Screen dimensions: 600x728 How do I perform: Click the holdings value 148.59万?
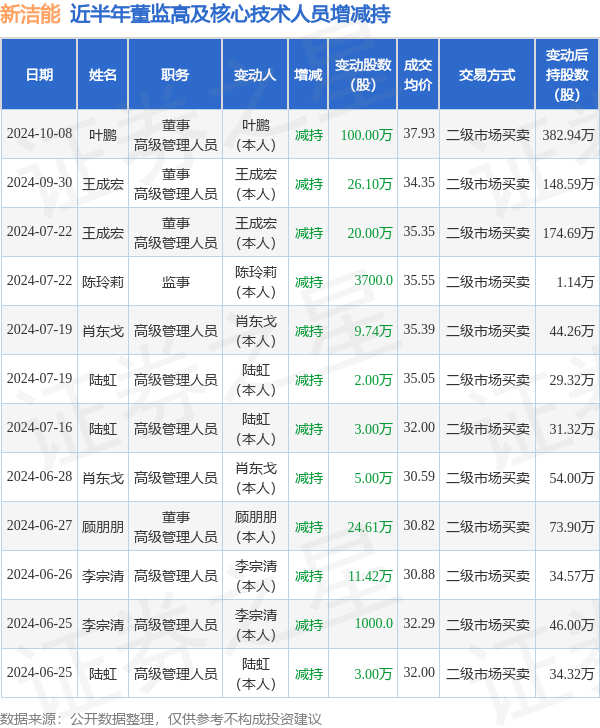click(568, 184)
